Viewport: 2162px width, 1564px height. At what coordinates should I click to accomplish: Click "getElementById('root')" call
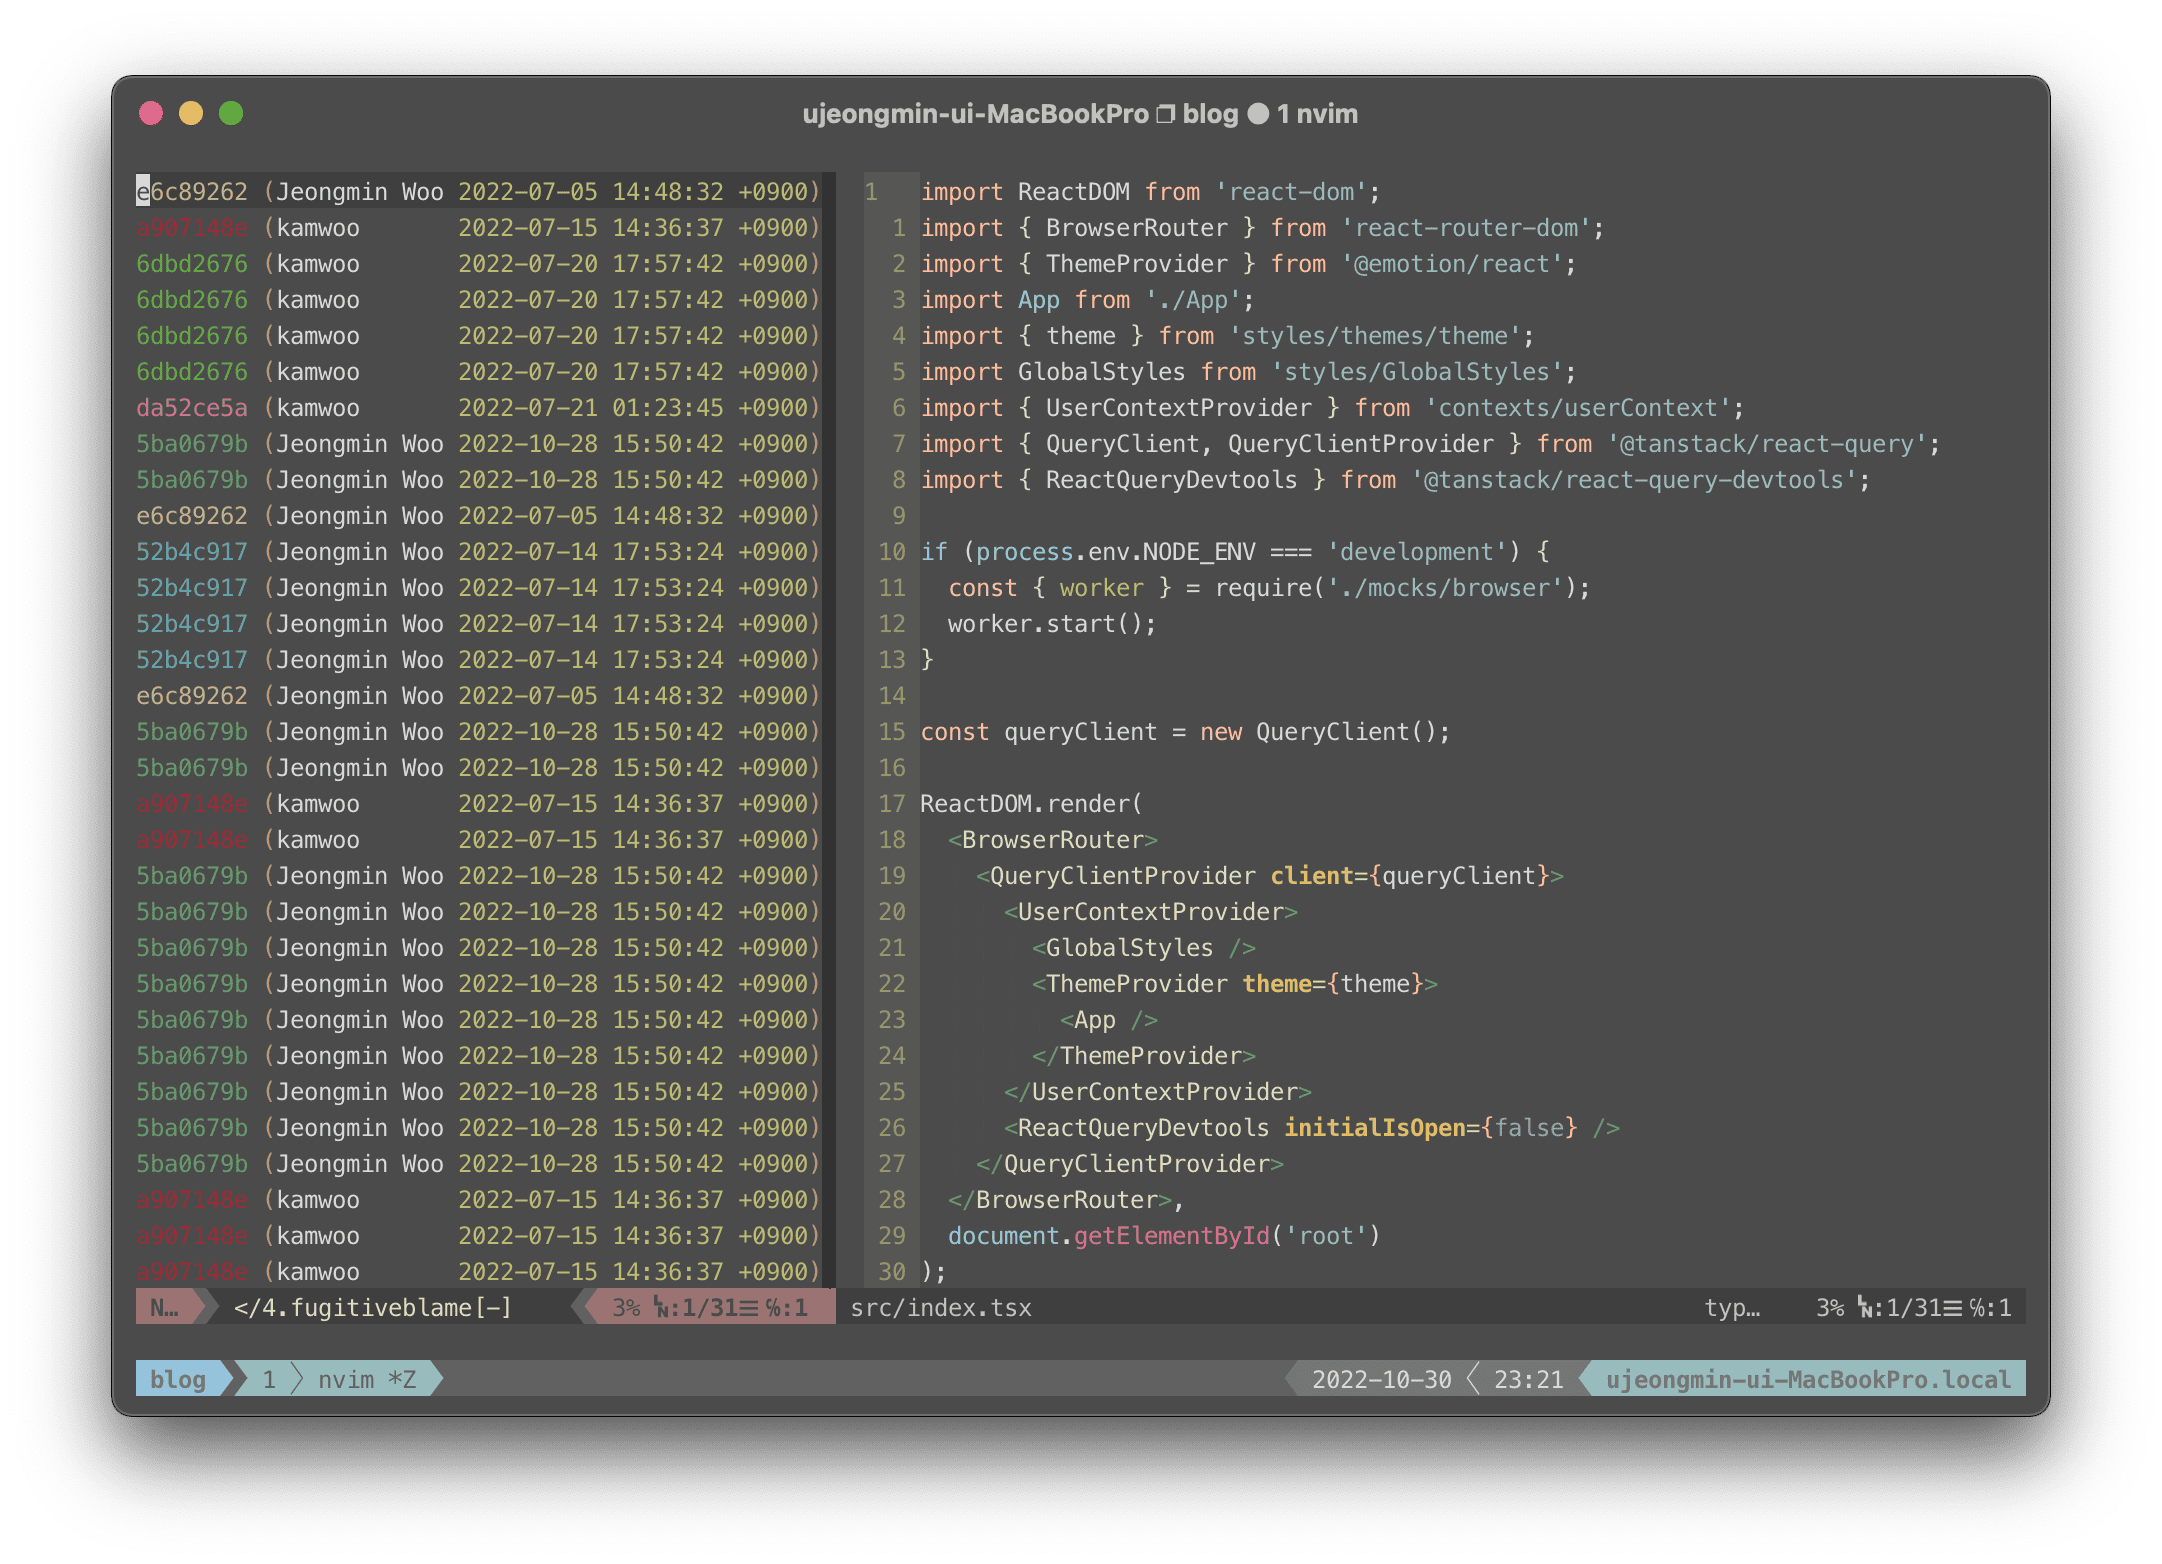pos(1227,1235)
